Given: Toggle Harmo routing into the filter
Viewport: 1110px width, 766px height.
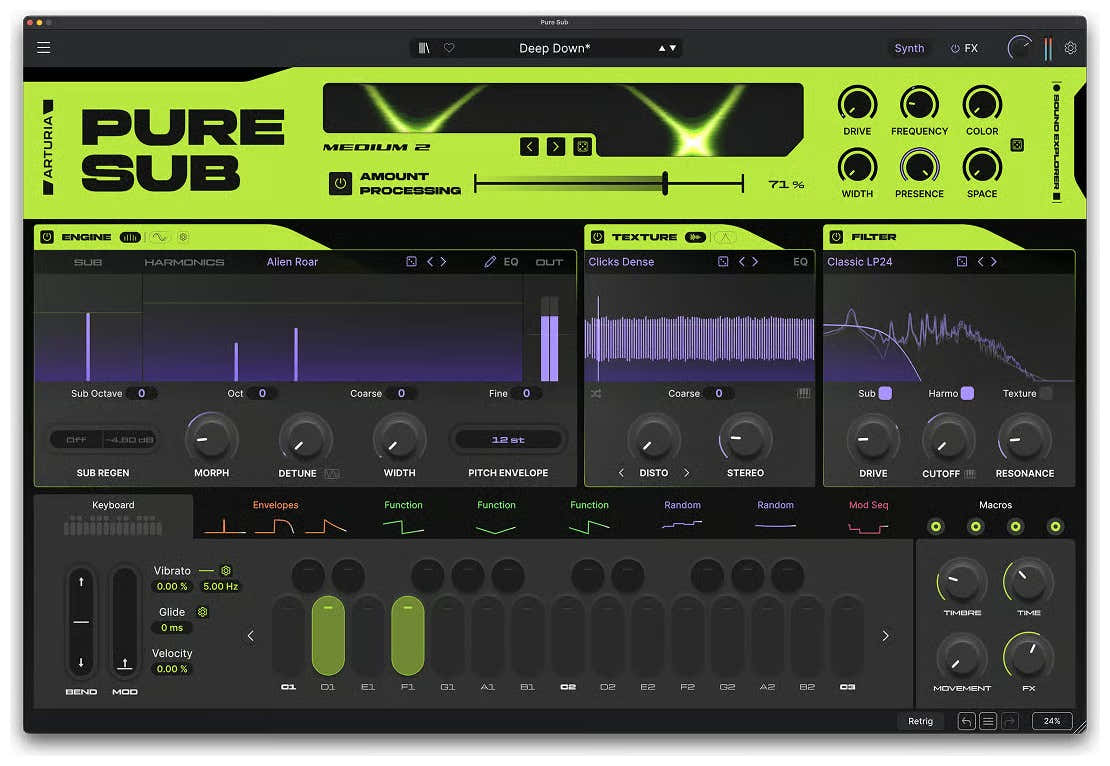Looking at the screenshot, I should 967,394.
